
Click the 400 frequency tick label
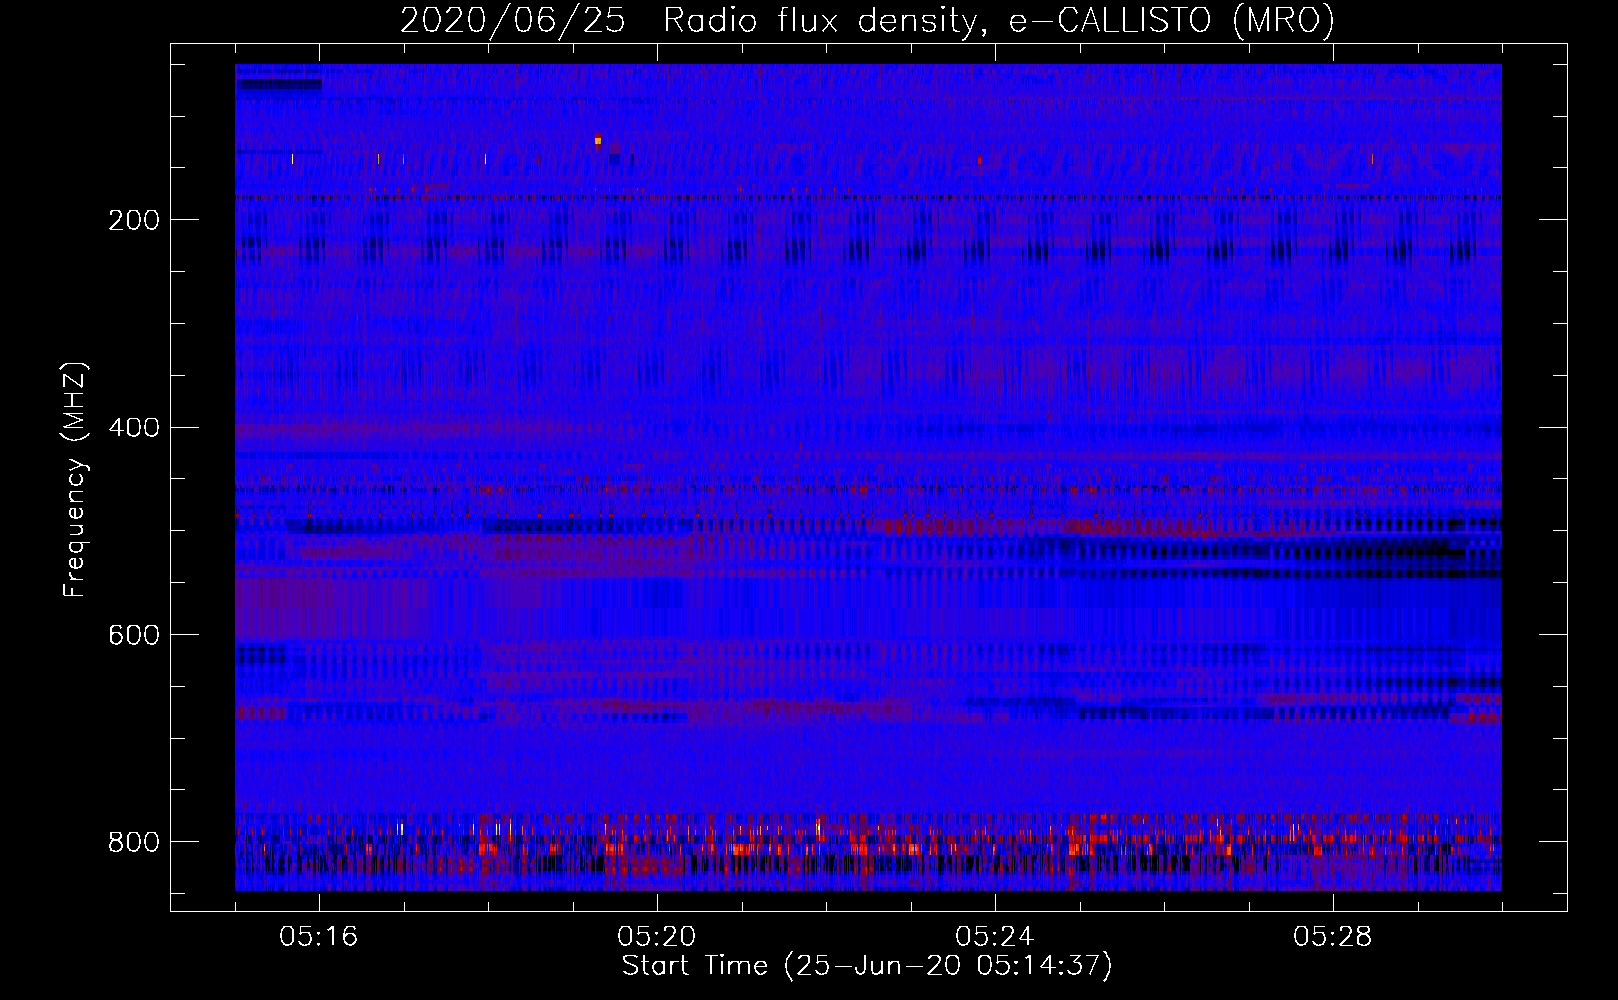[134, 428]
